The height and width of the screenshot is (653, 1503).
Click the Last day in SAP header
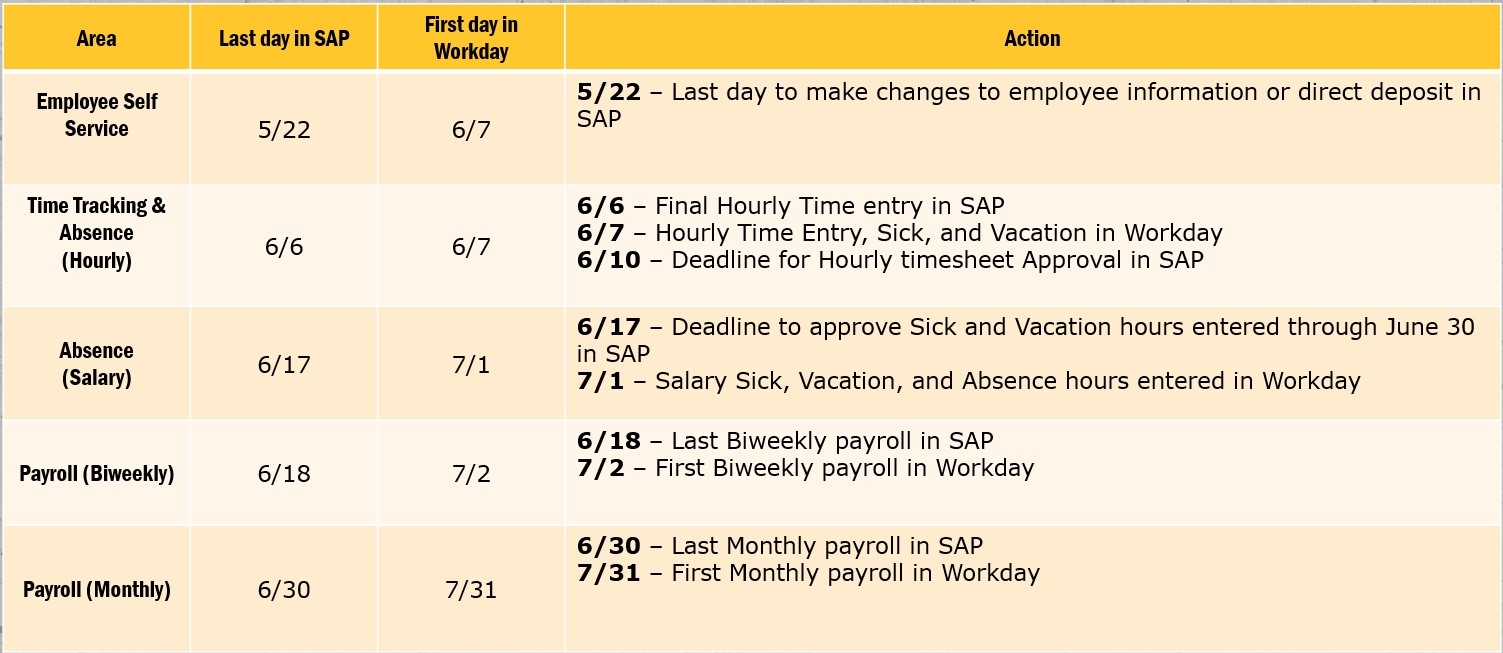(x=284, y=39)
